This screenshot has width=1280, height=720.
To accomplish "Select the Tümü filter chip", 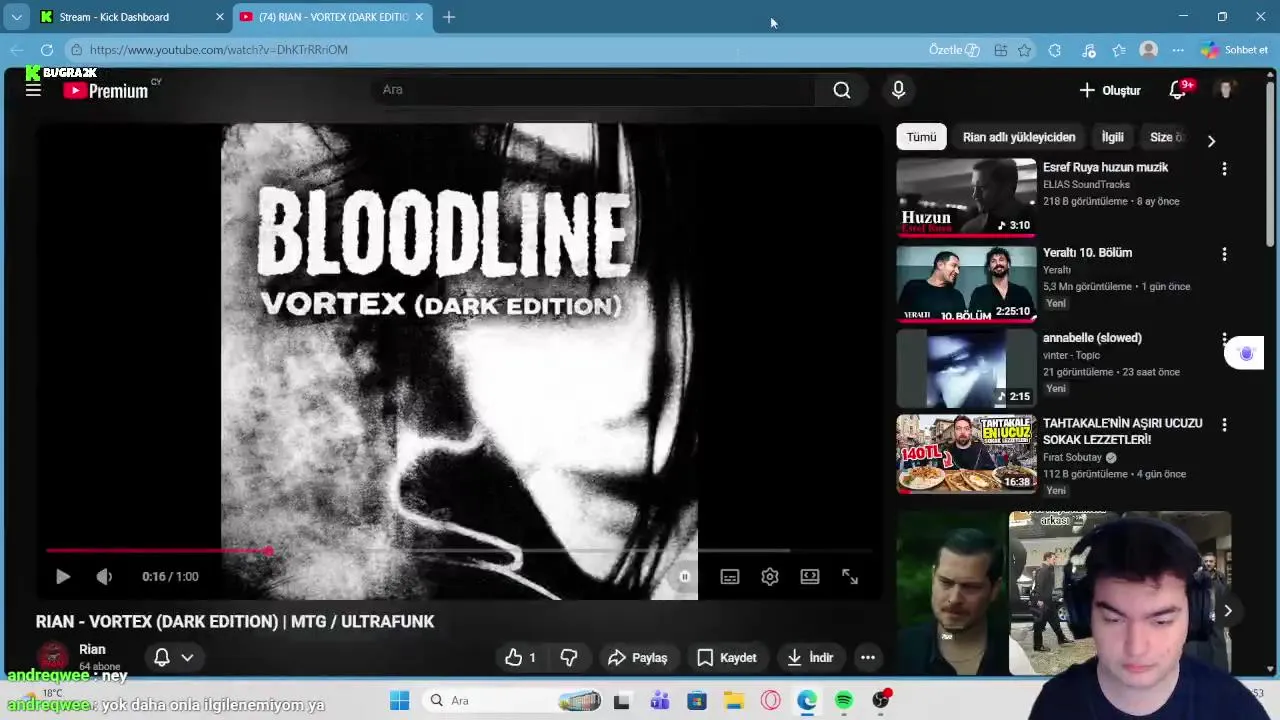I will click(921, 137).
